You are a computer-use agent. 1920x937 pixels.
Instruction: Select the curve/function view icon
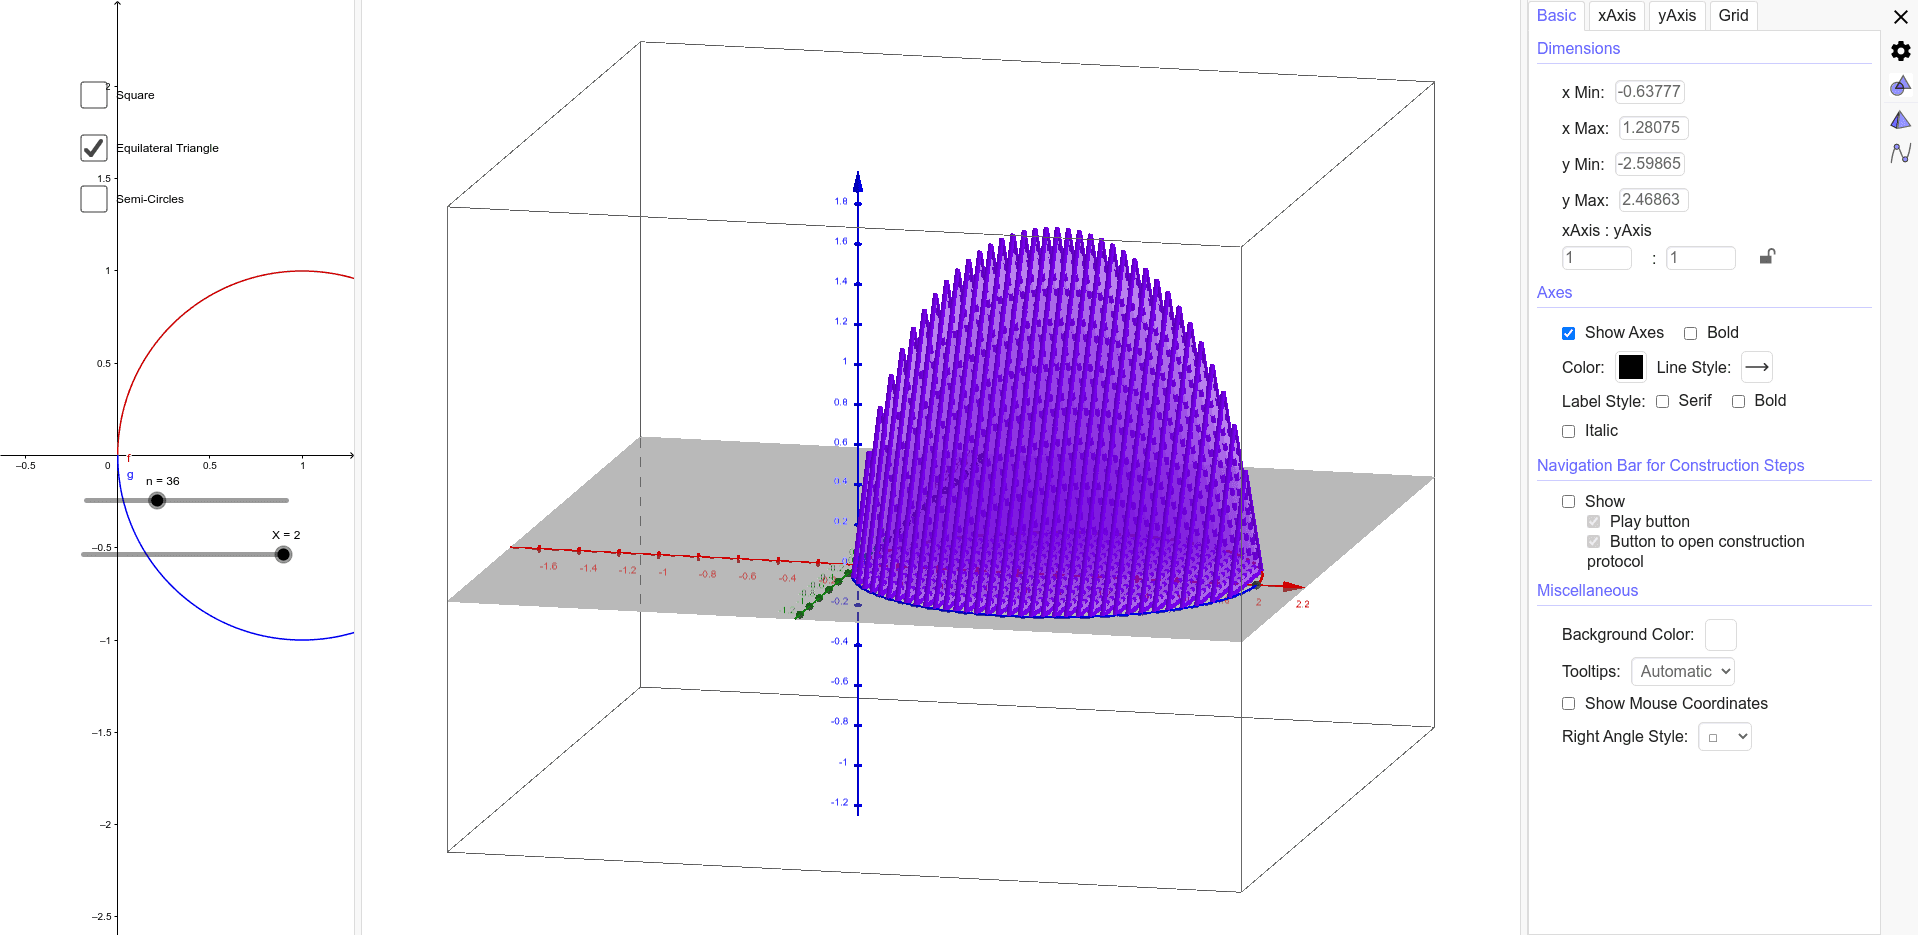(x=1901, y=153)
